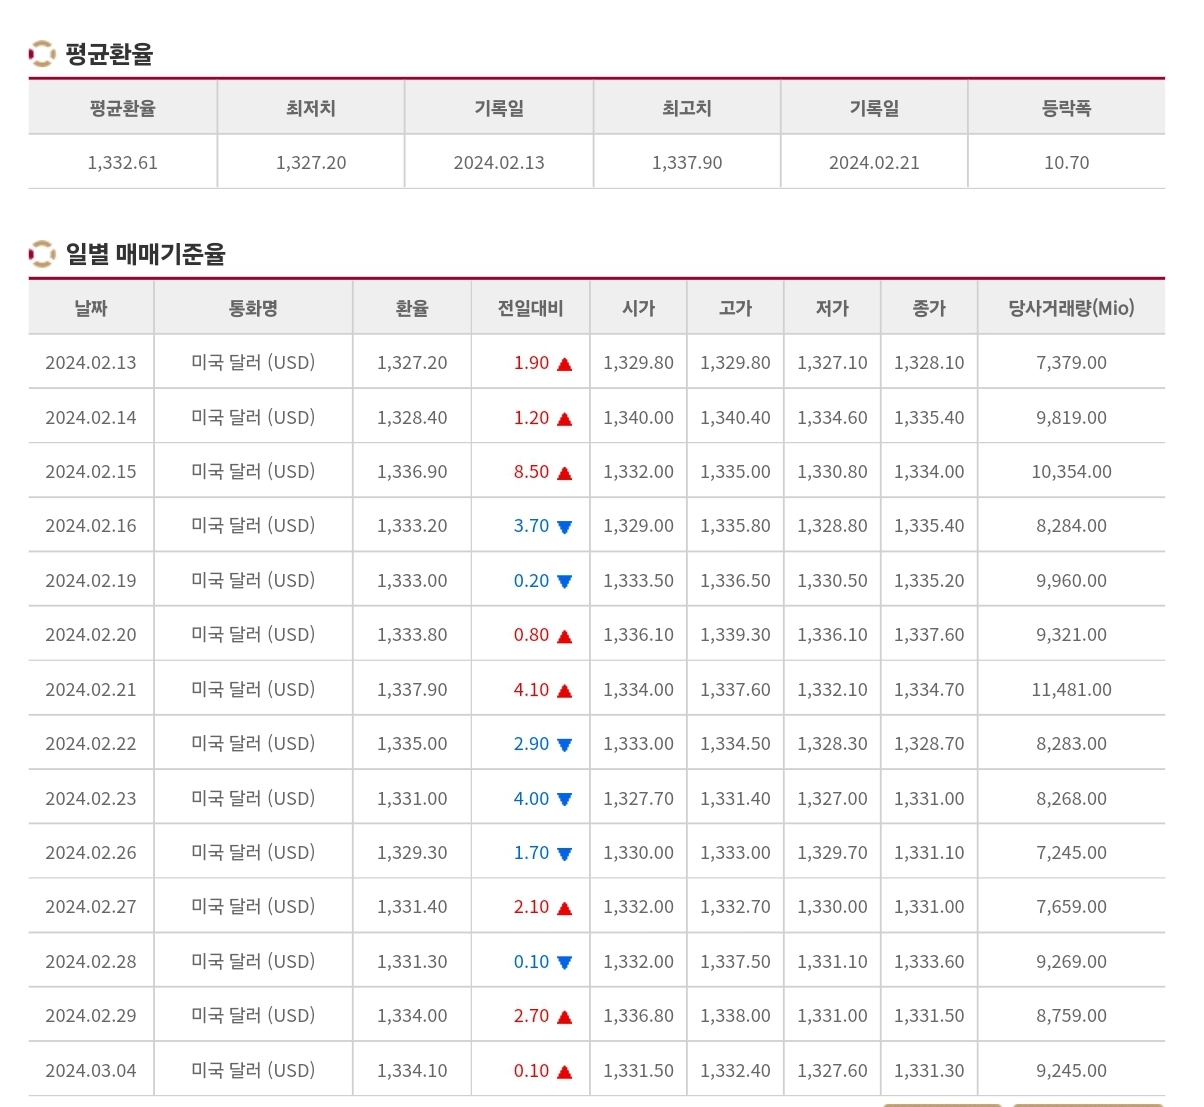
Task: Click the 시가 column header
Action: [638, 308]
